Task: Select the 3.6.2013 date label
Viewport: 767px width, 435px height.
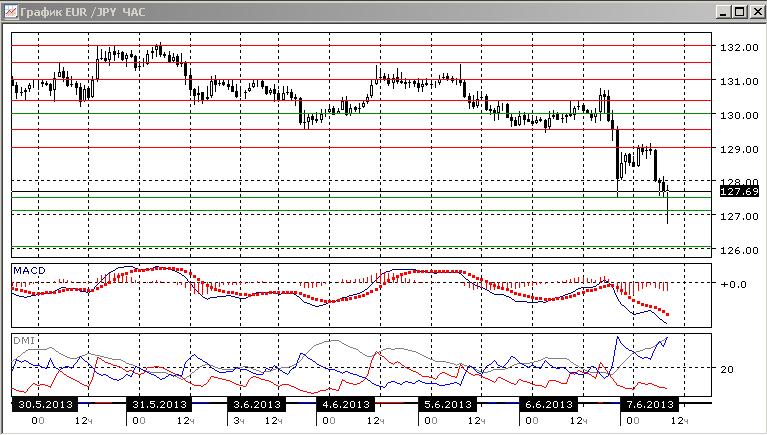Action: point(257,405)
